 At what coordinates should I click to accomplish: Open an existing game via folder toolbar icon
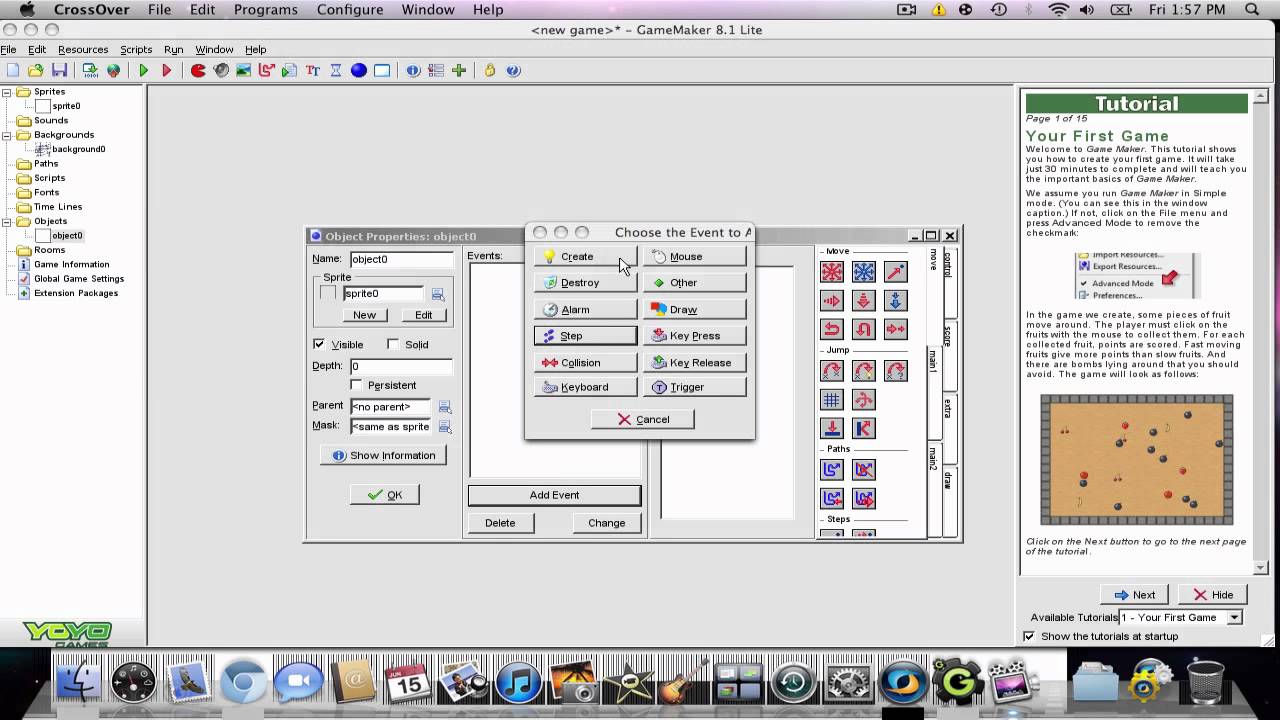pos(36,70)
